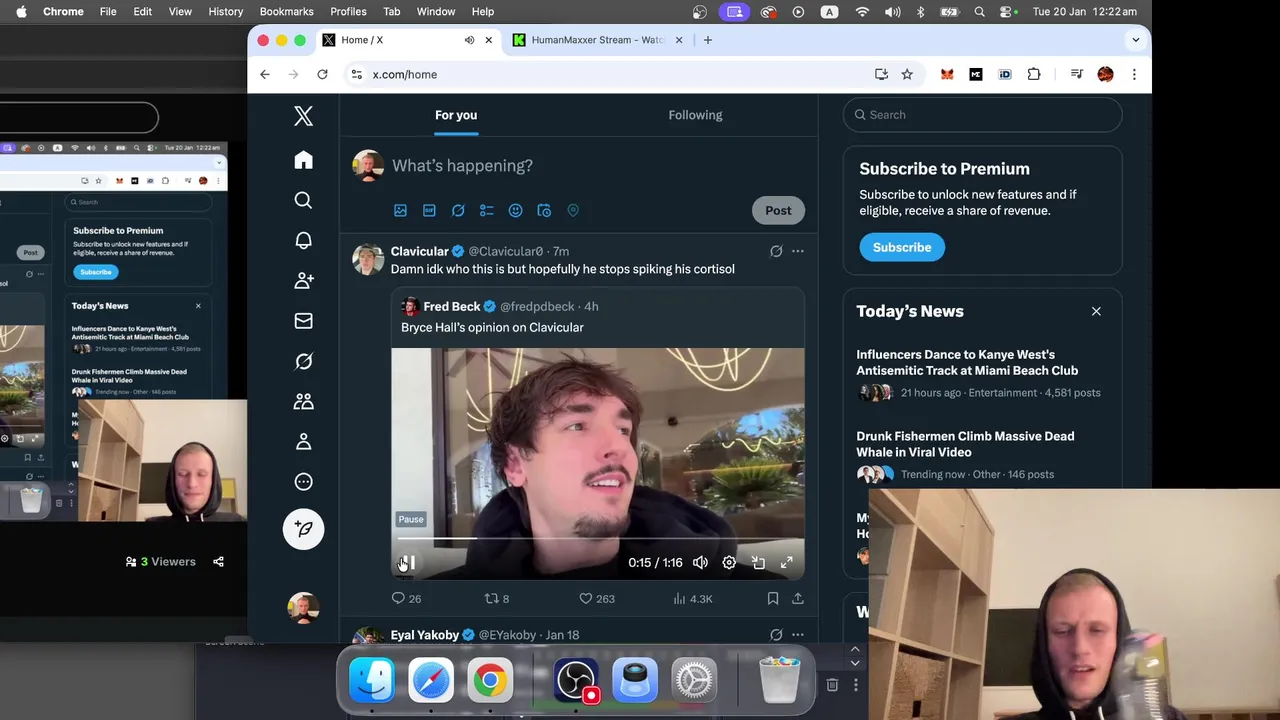Screen dimensions: 1280x720
Task: Enter video fullscreen mode
Action: pyautogui.click(x=787, y=562)
